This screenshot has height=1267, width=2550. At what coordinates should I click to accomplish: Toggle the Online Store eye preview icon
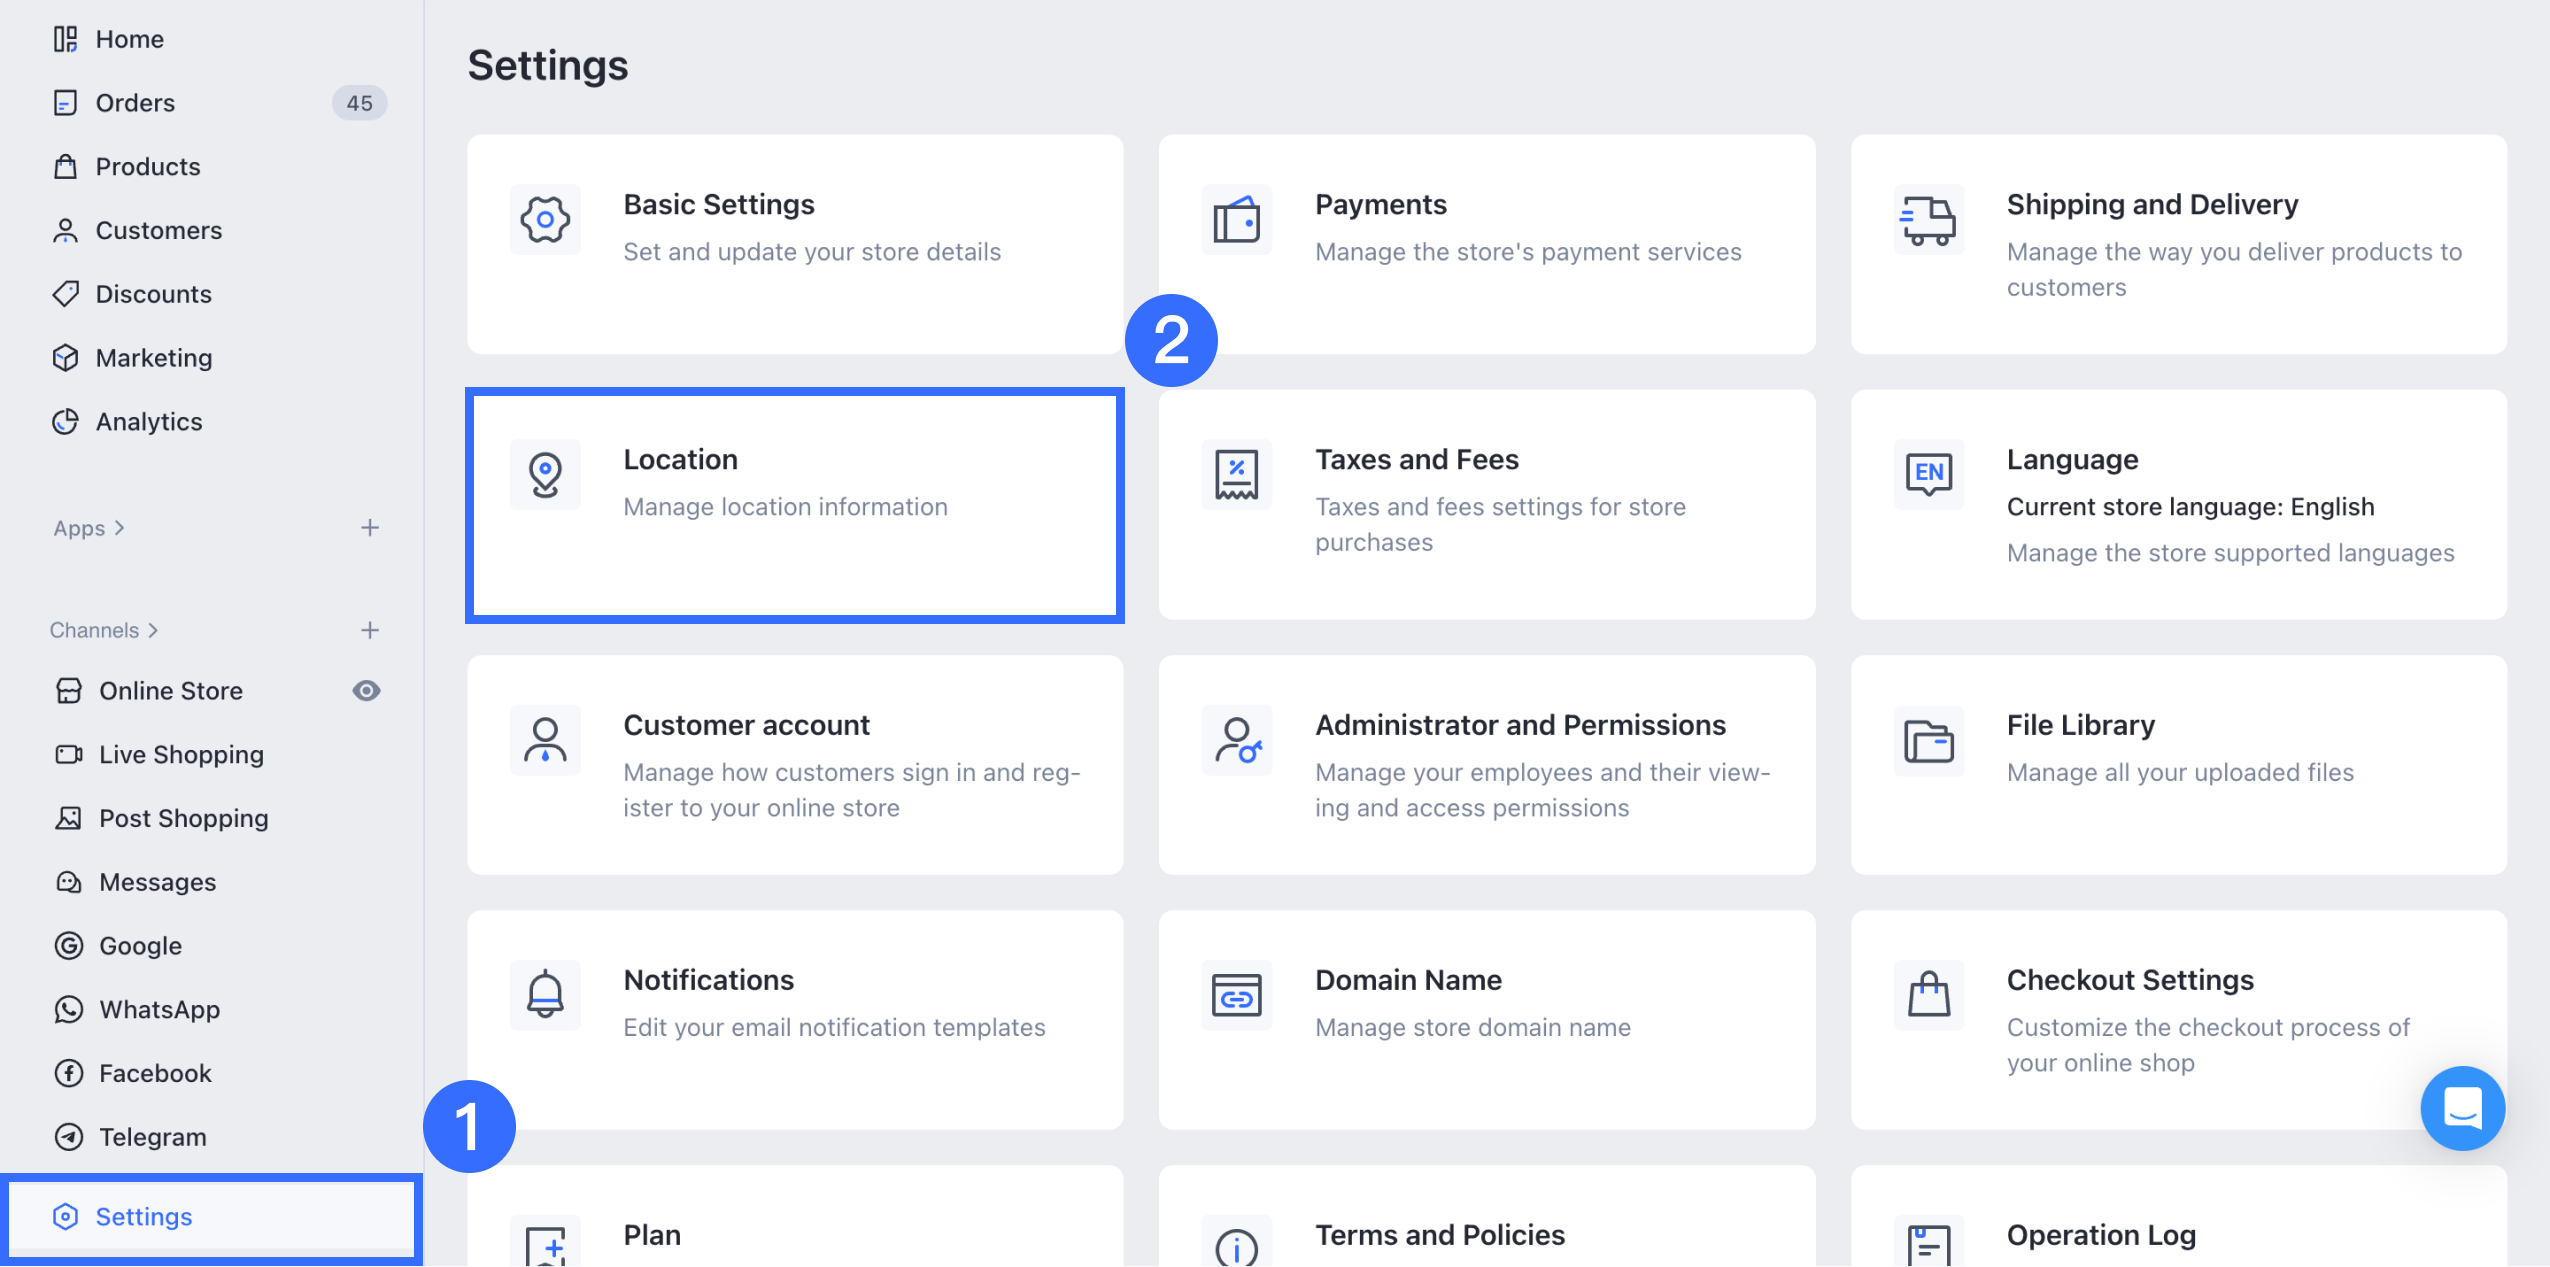coord(367,691)
